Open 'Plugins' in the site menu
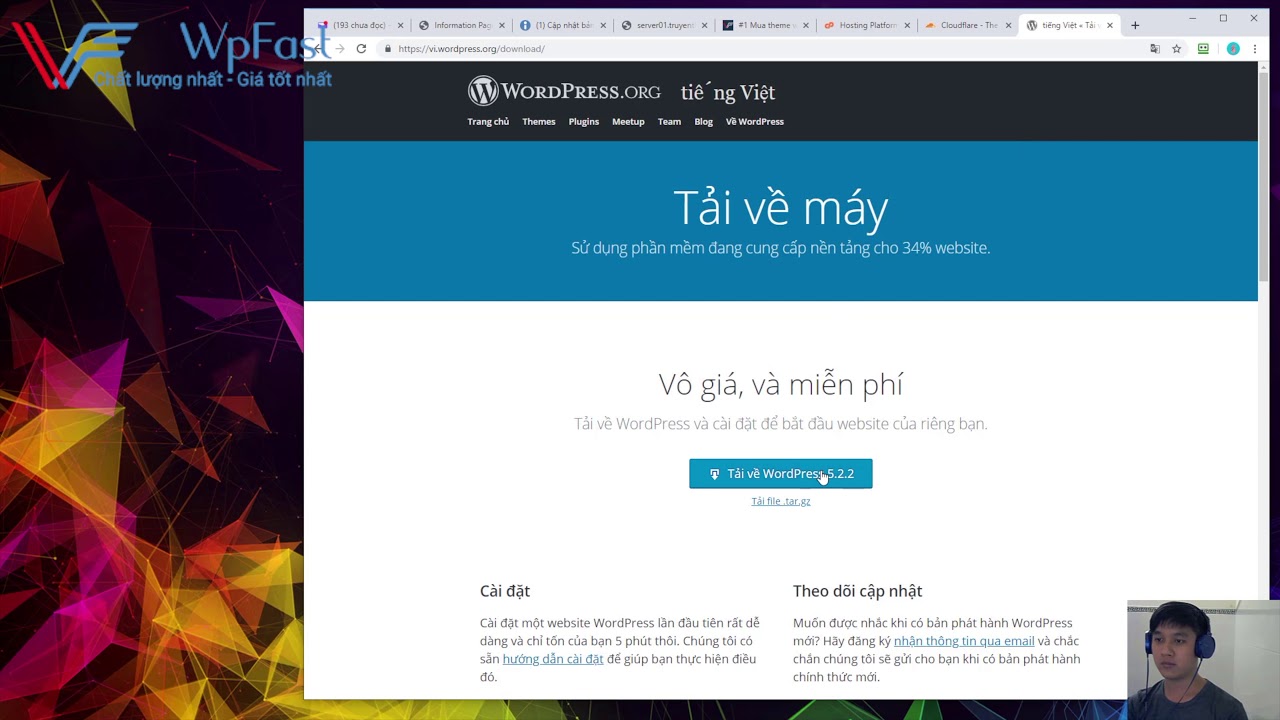Viewport: 1280px width, 720px height. click(584, 122)
